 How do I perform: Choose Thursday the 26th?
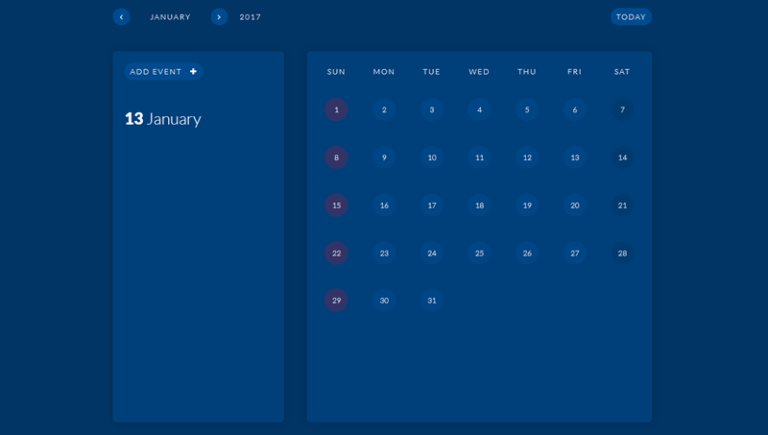[x=527, y=253]
